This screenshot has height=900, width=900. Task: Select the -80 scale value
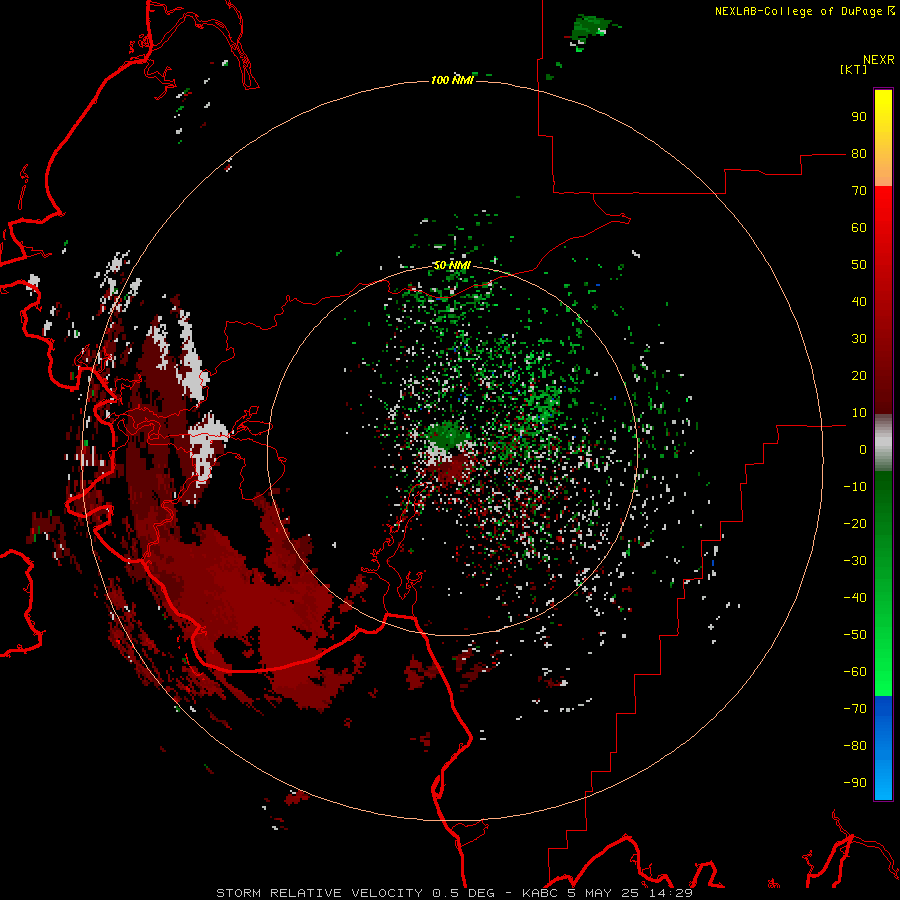pyautogui.click(x=855, y=746)
